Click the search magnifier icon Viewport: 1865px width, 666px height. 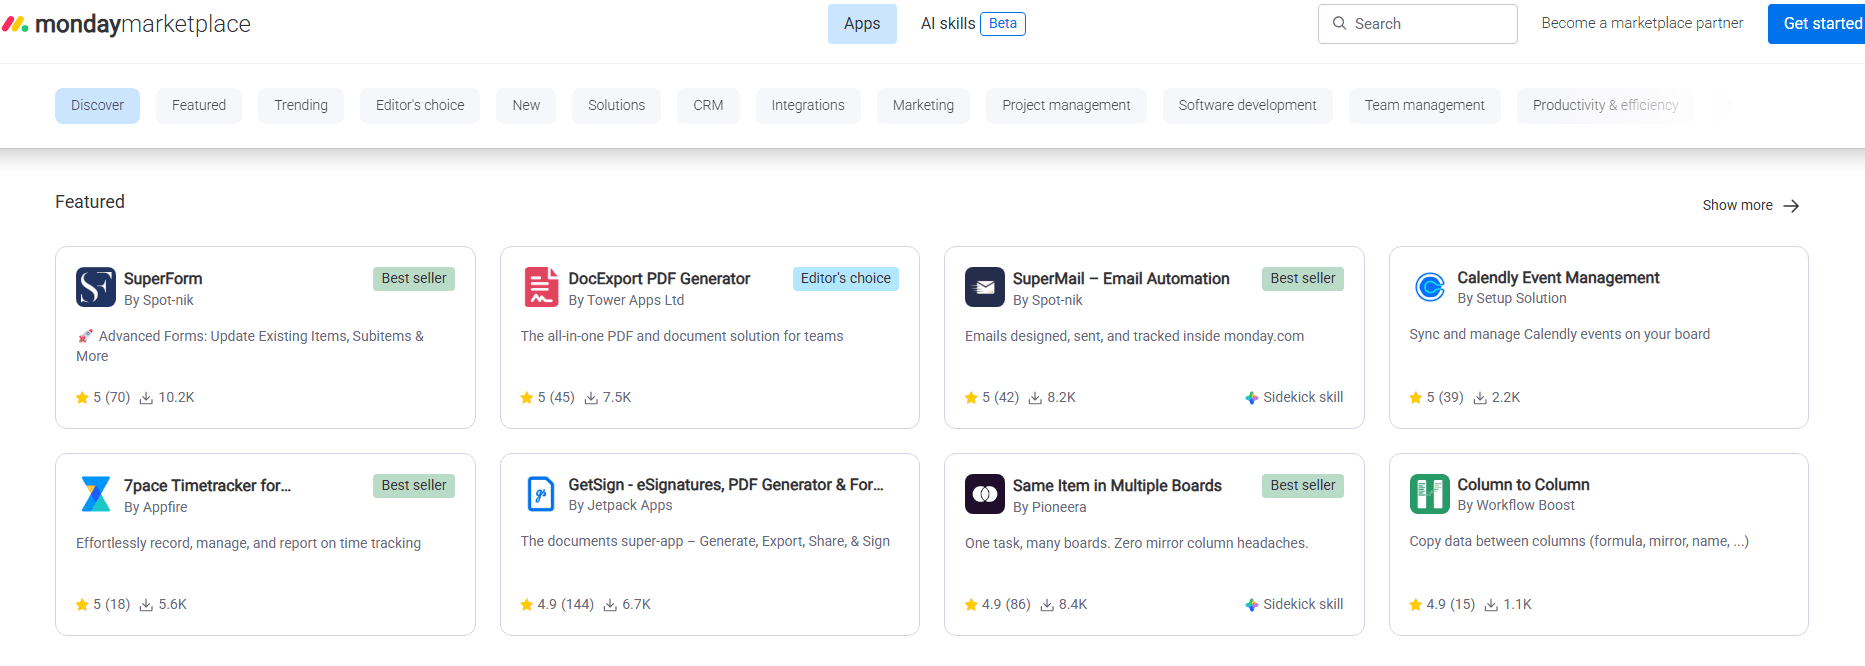tap(1339, 23)
